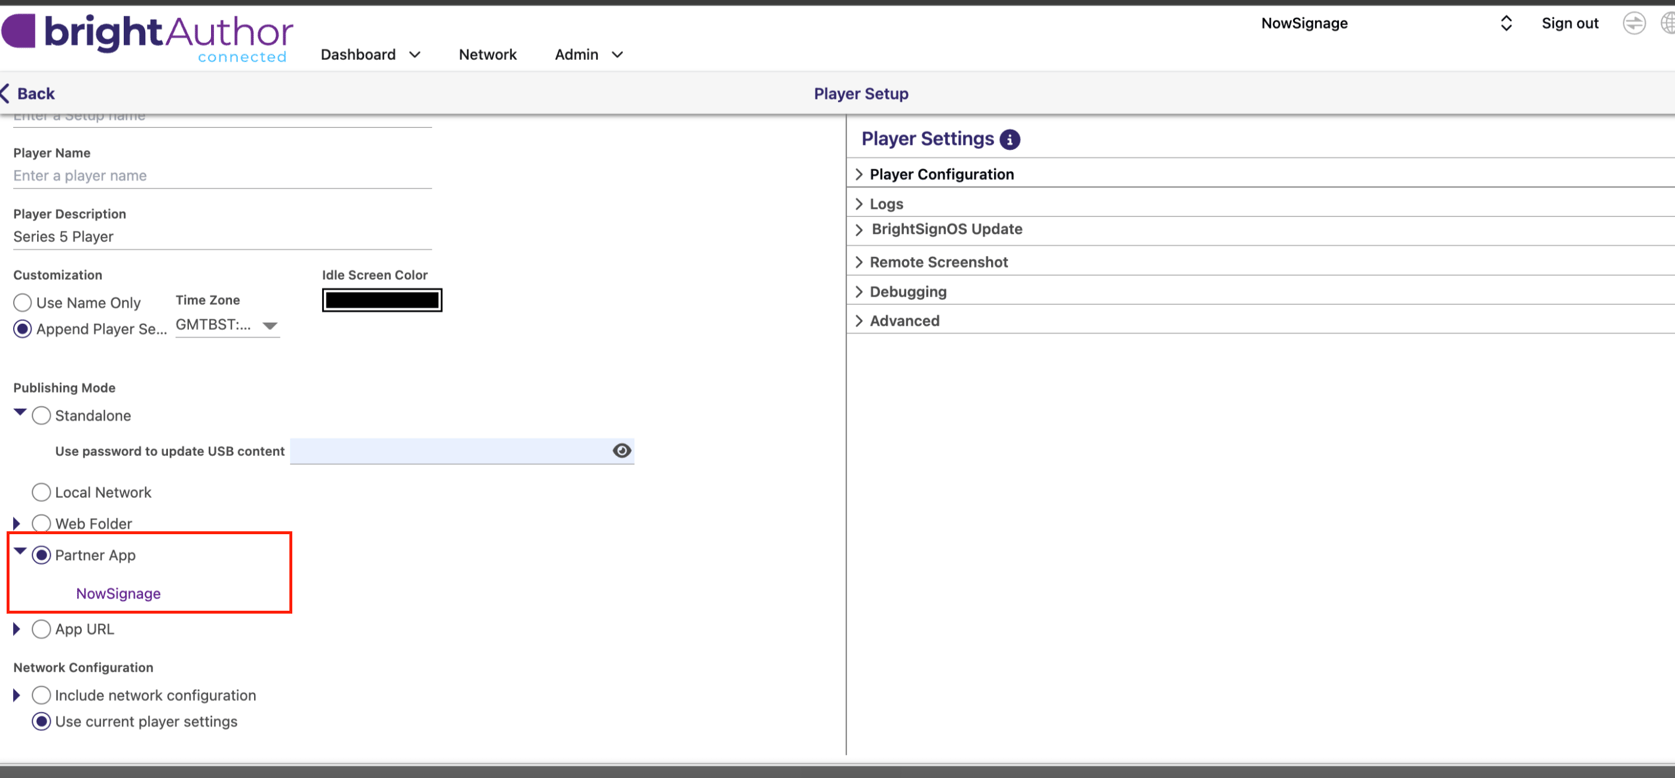Select the Use Name Only option
The image size is (1675, 778).
coord(22,302)
